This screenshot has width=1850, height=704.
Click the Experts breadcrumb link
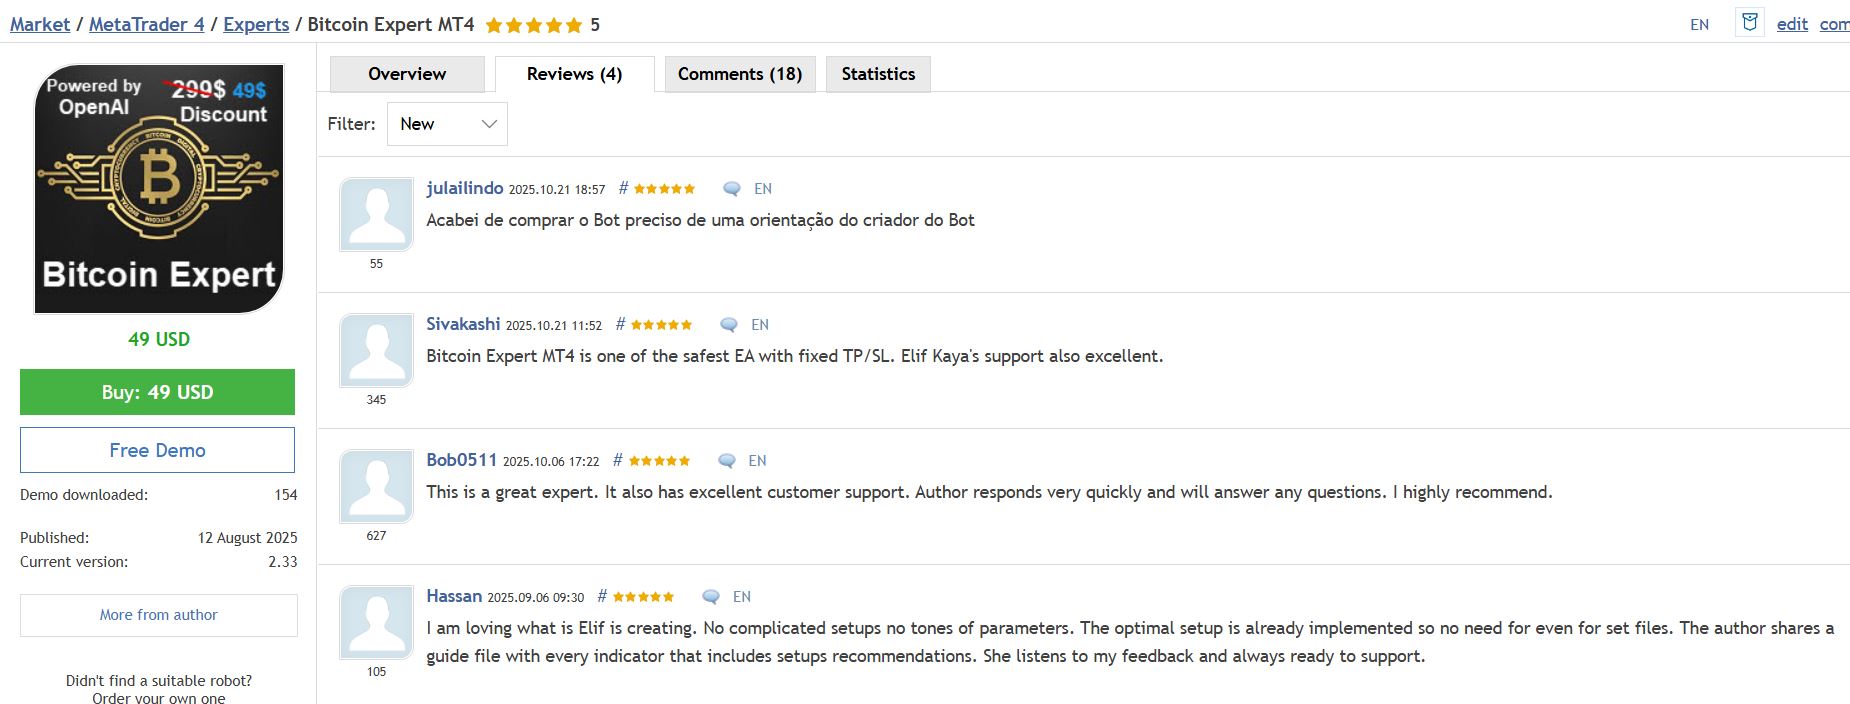coord(256,24)
